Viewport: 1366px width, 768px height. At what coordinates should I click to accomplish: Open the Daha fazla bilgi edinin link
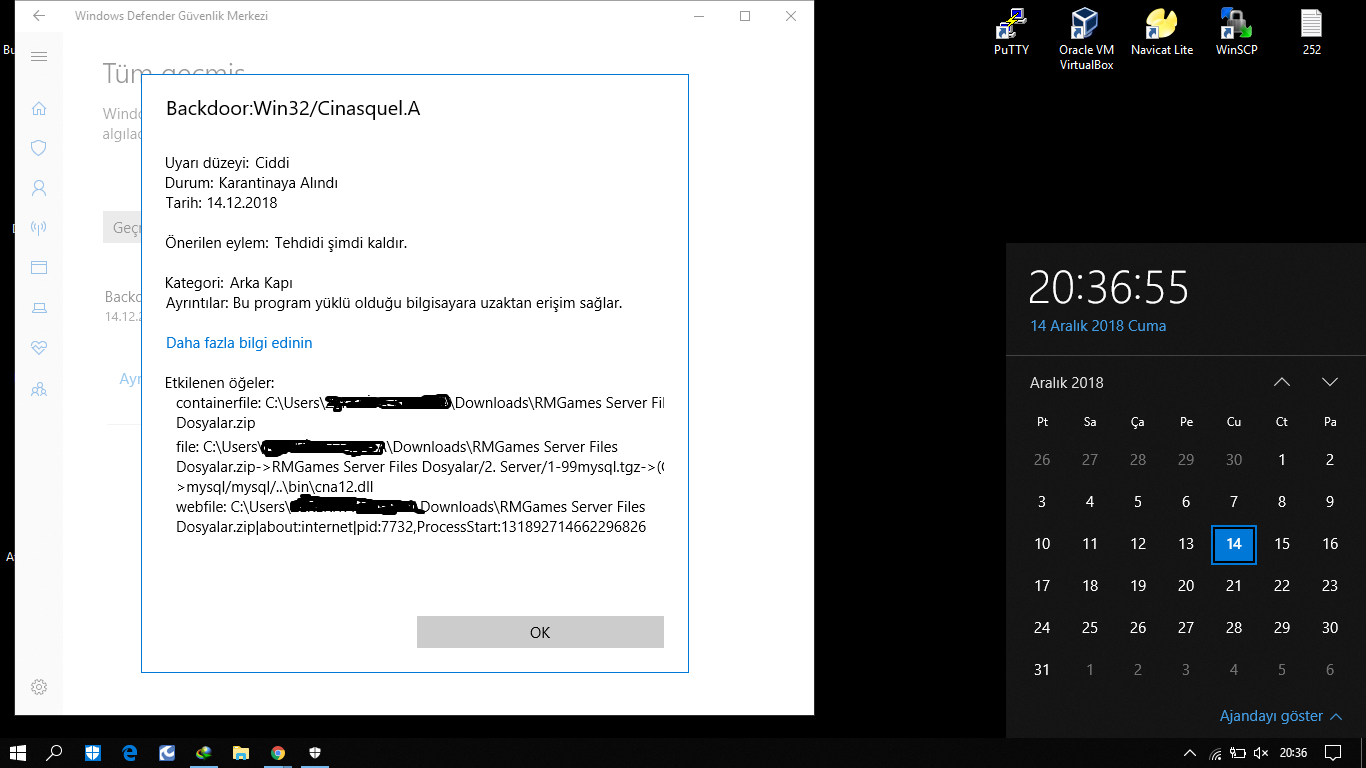click(x=239, y=343)
